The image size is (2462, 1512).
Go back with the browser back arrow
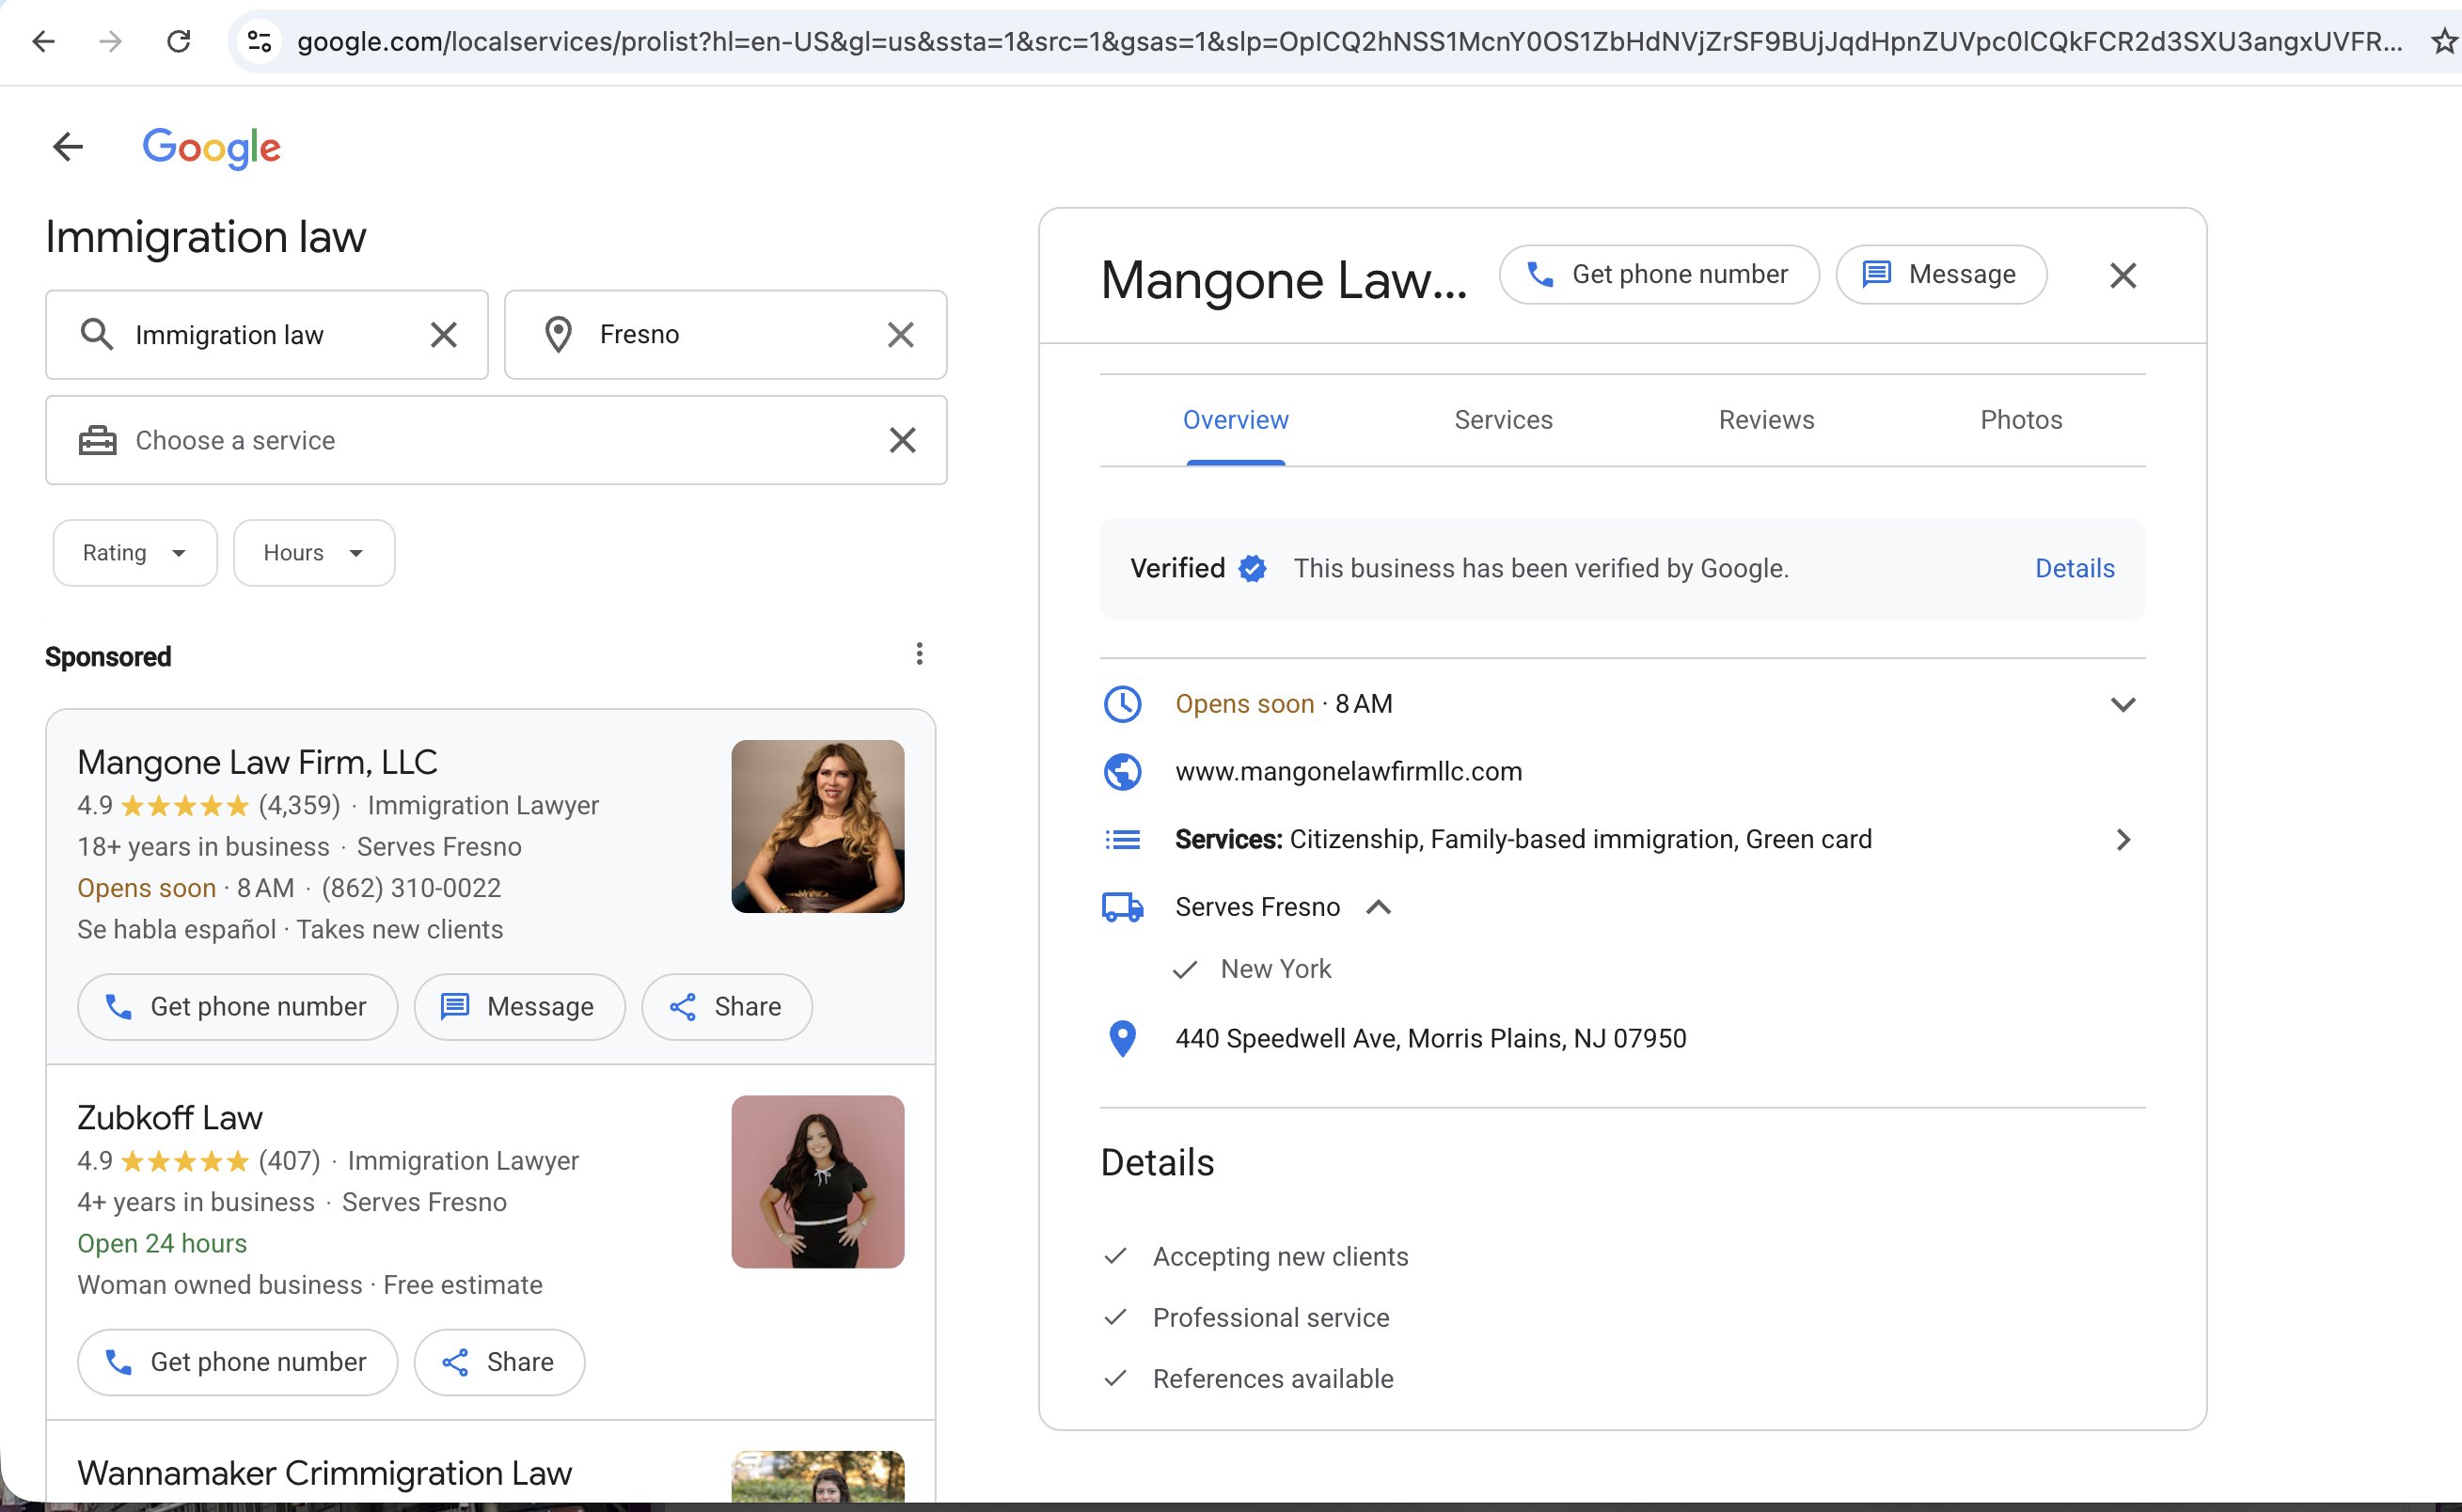click(x=43, y=41)
